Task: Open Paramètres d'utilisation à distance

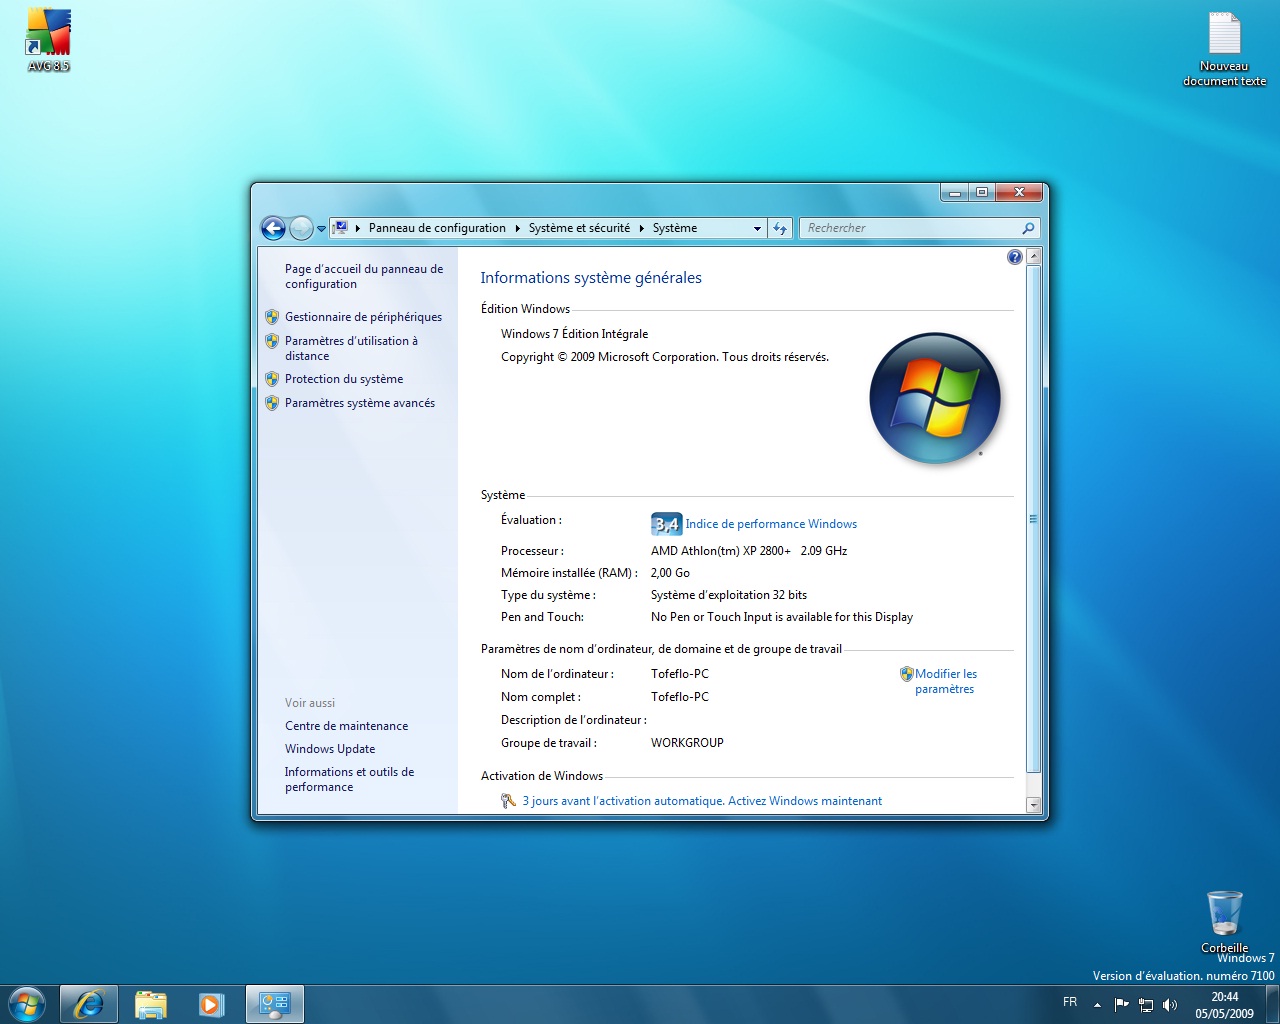Action: [351, 348]
